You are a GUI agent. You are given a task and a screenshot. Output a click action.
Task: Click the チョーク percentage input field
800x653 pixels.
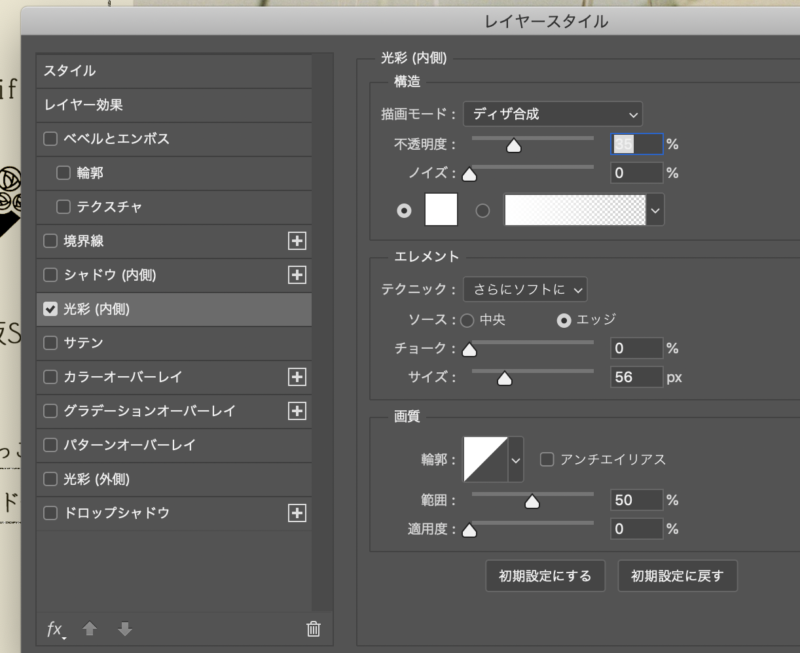[x=637, y=348]
